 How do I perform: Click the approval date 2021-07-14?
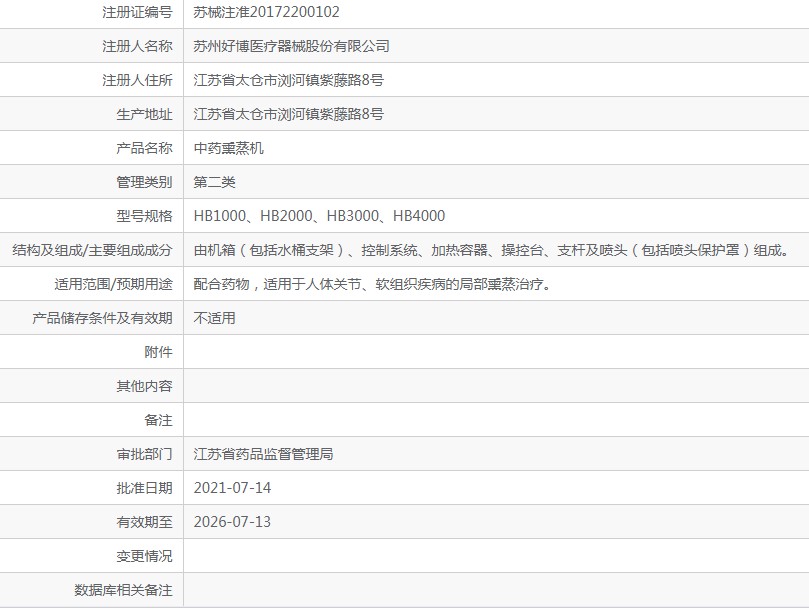pyautogui.click(x=232, y=488)
